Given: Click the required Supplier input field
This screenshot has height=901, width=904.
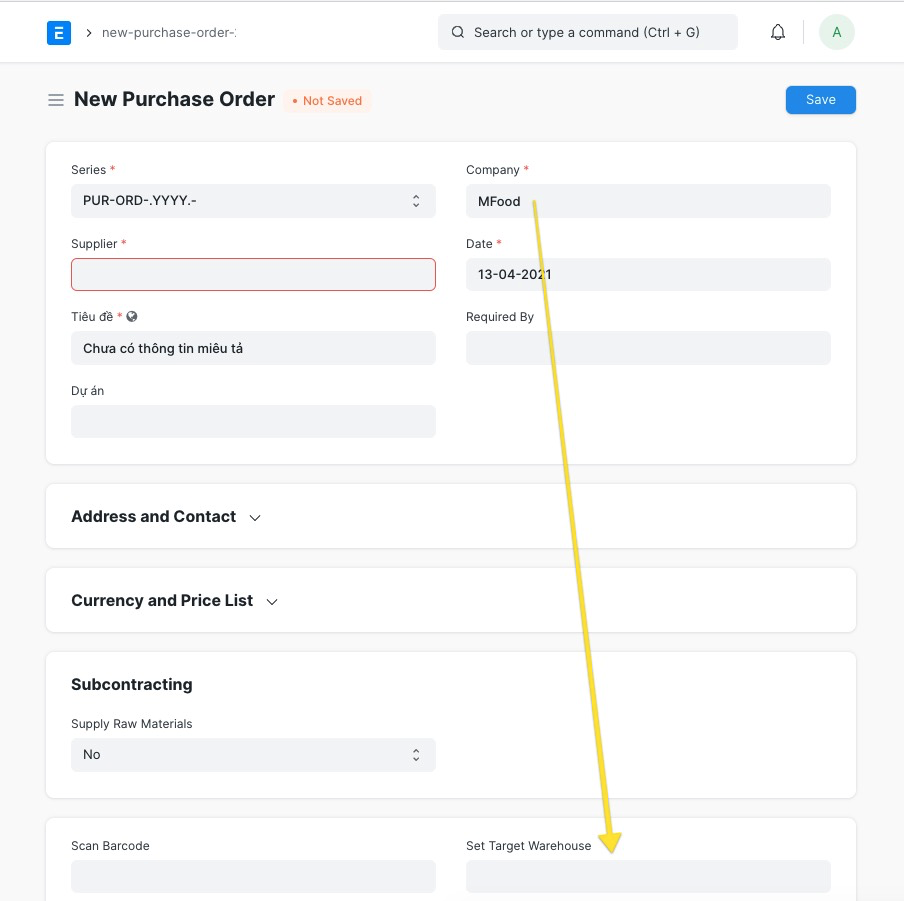Looking at the screenshot, I should tap(253, 274).
